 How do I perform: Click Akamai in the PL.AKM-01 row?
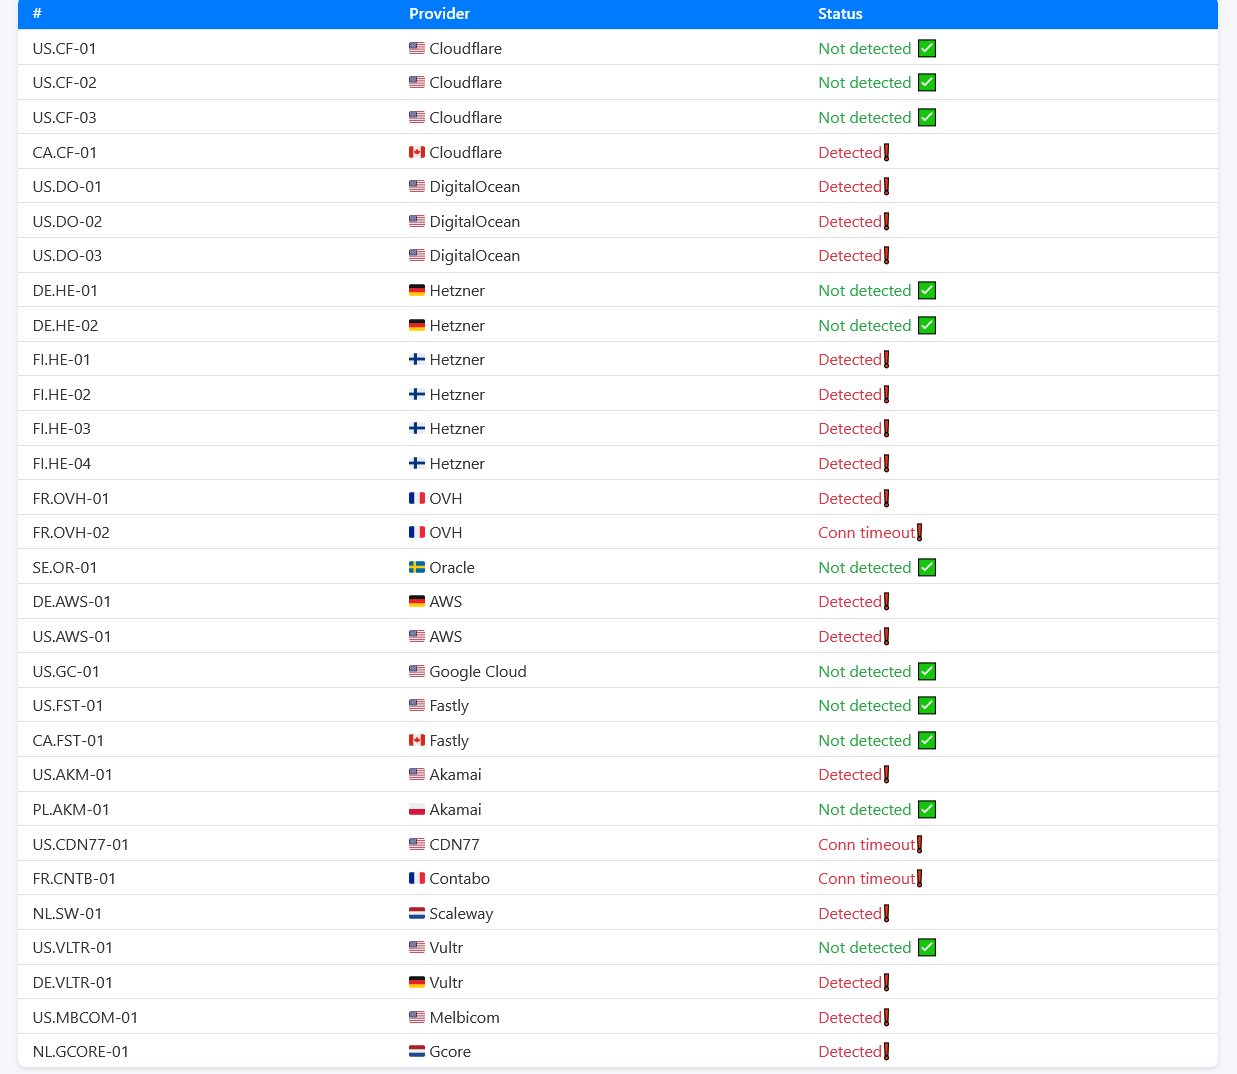click(455, 809)
